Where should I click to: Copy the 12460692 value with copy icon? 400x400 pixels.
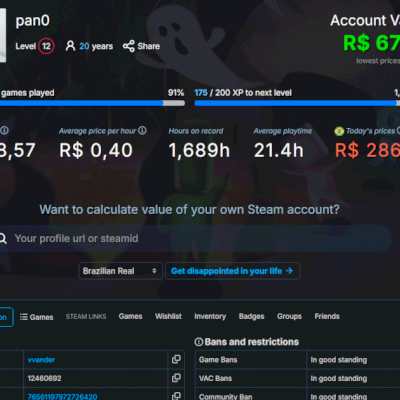[x=176, y=378]
